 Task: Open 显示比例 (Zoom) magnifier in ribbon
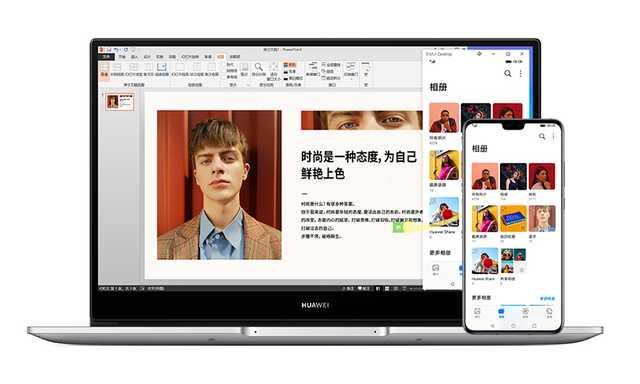pyautogui.click(x=259, y=70)
